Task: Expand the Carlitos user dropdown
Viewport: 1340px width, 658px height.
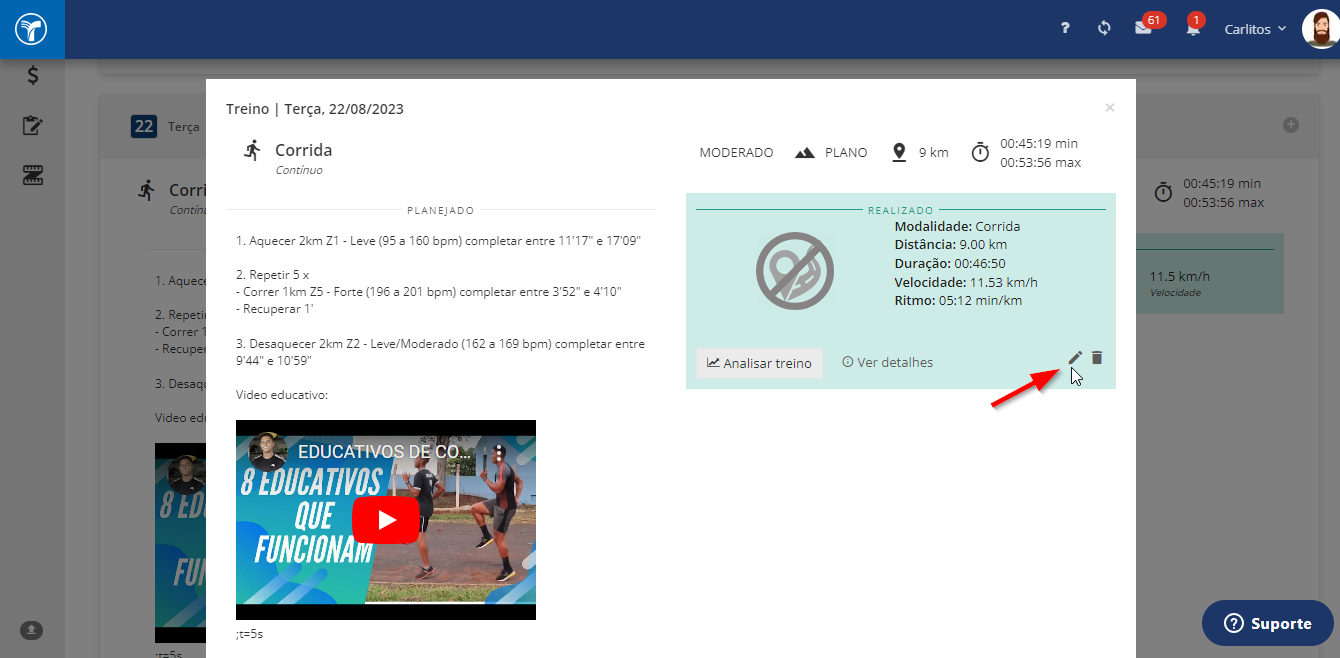Action: pos(1255,29)
